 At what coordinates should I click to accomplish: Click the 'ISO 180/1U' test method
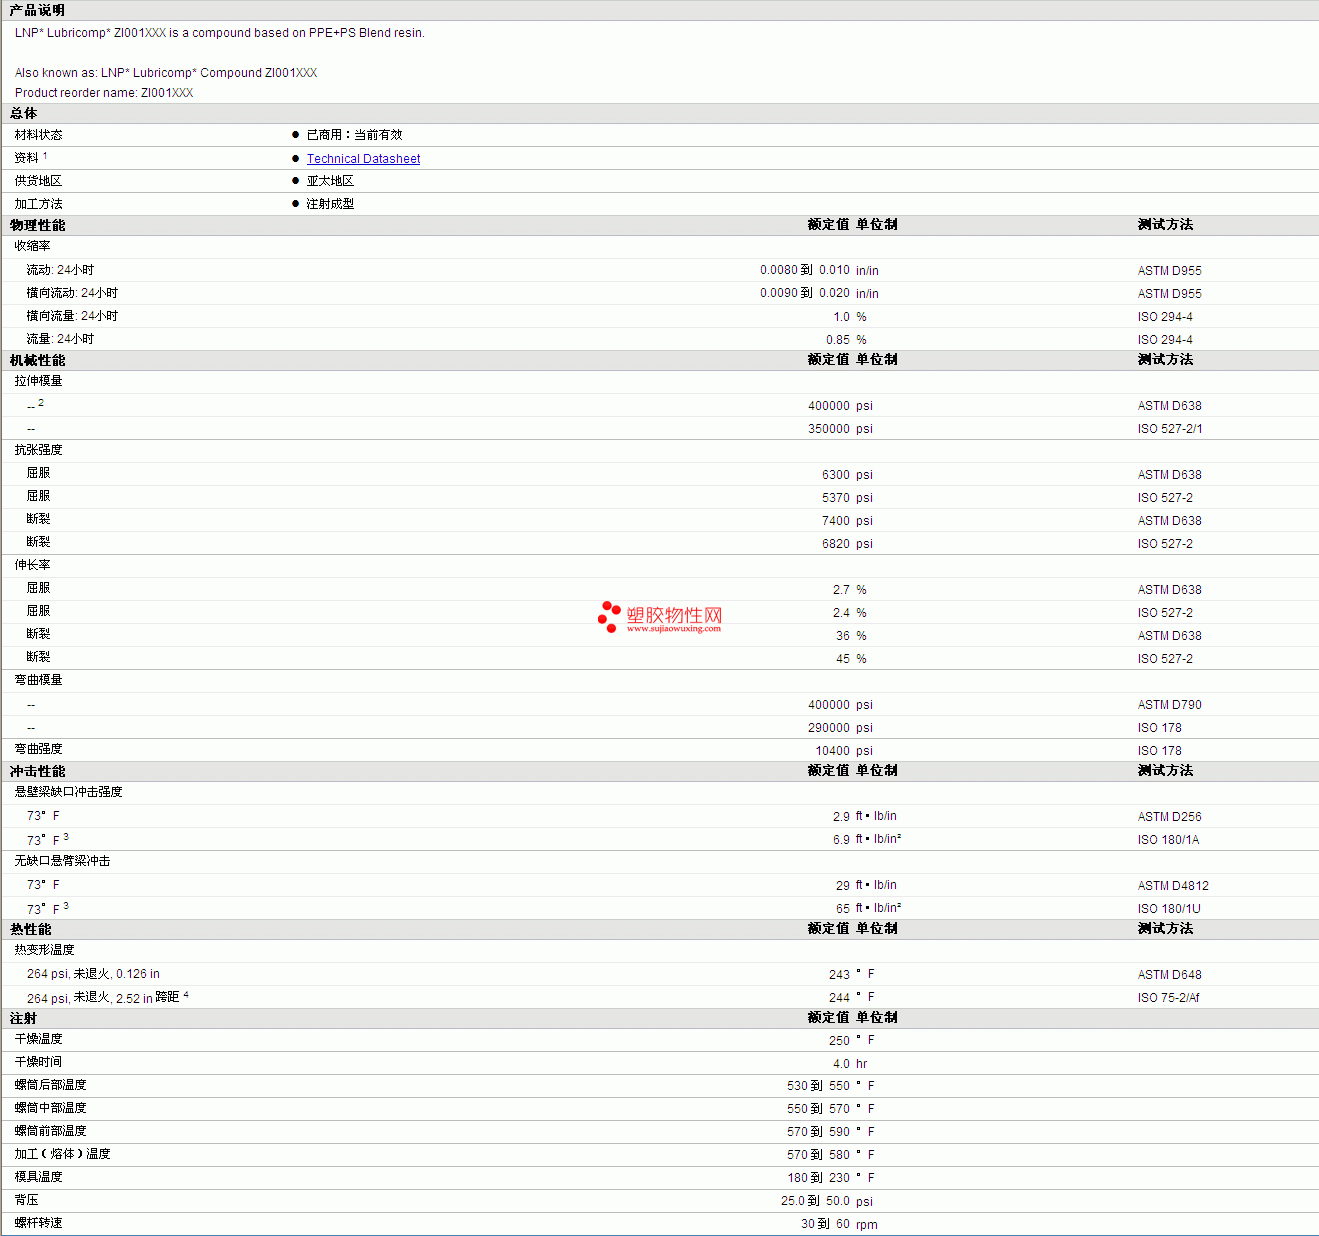pos(1169,909)
